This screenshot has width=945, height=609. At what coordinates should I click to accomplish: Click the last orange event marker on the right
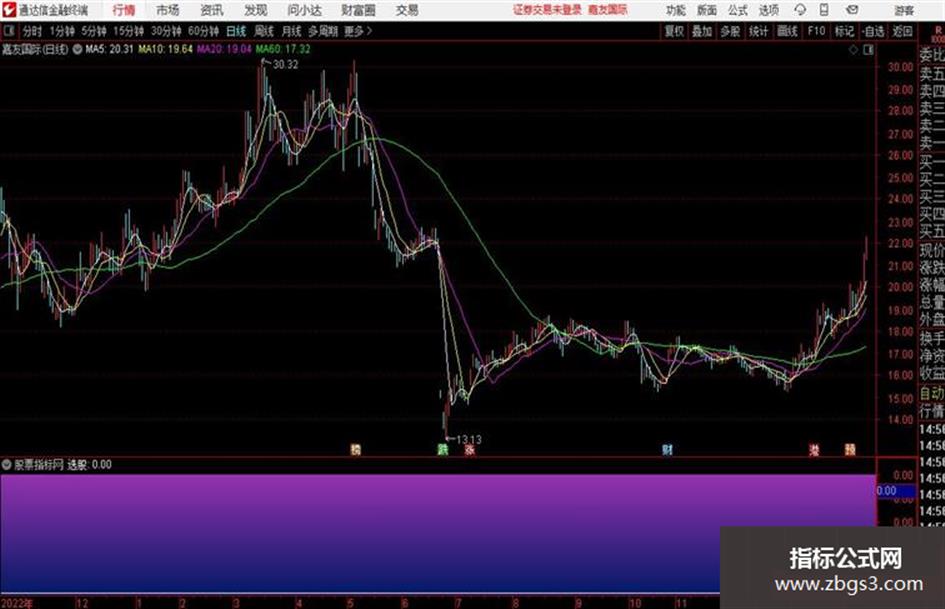point(850,449)
